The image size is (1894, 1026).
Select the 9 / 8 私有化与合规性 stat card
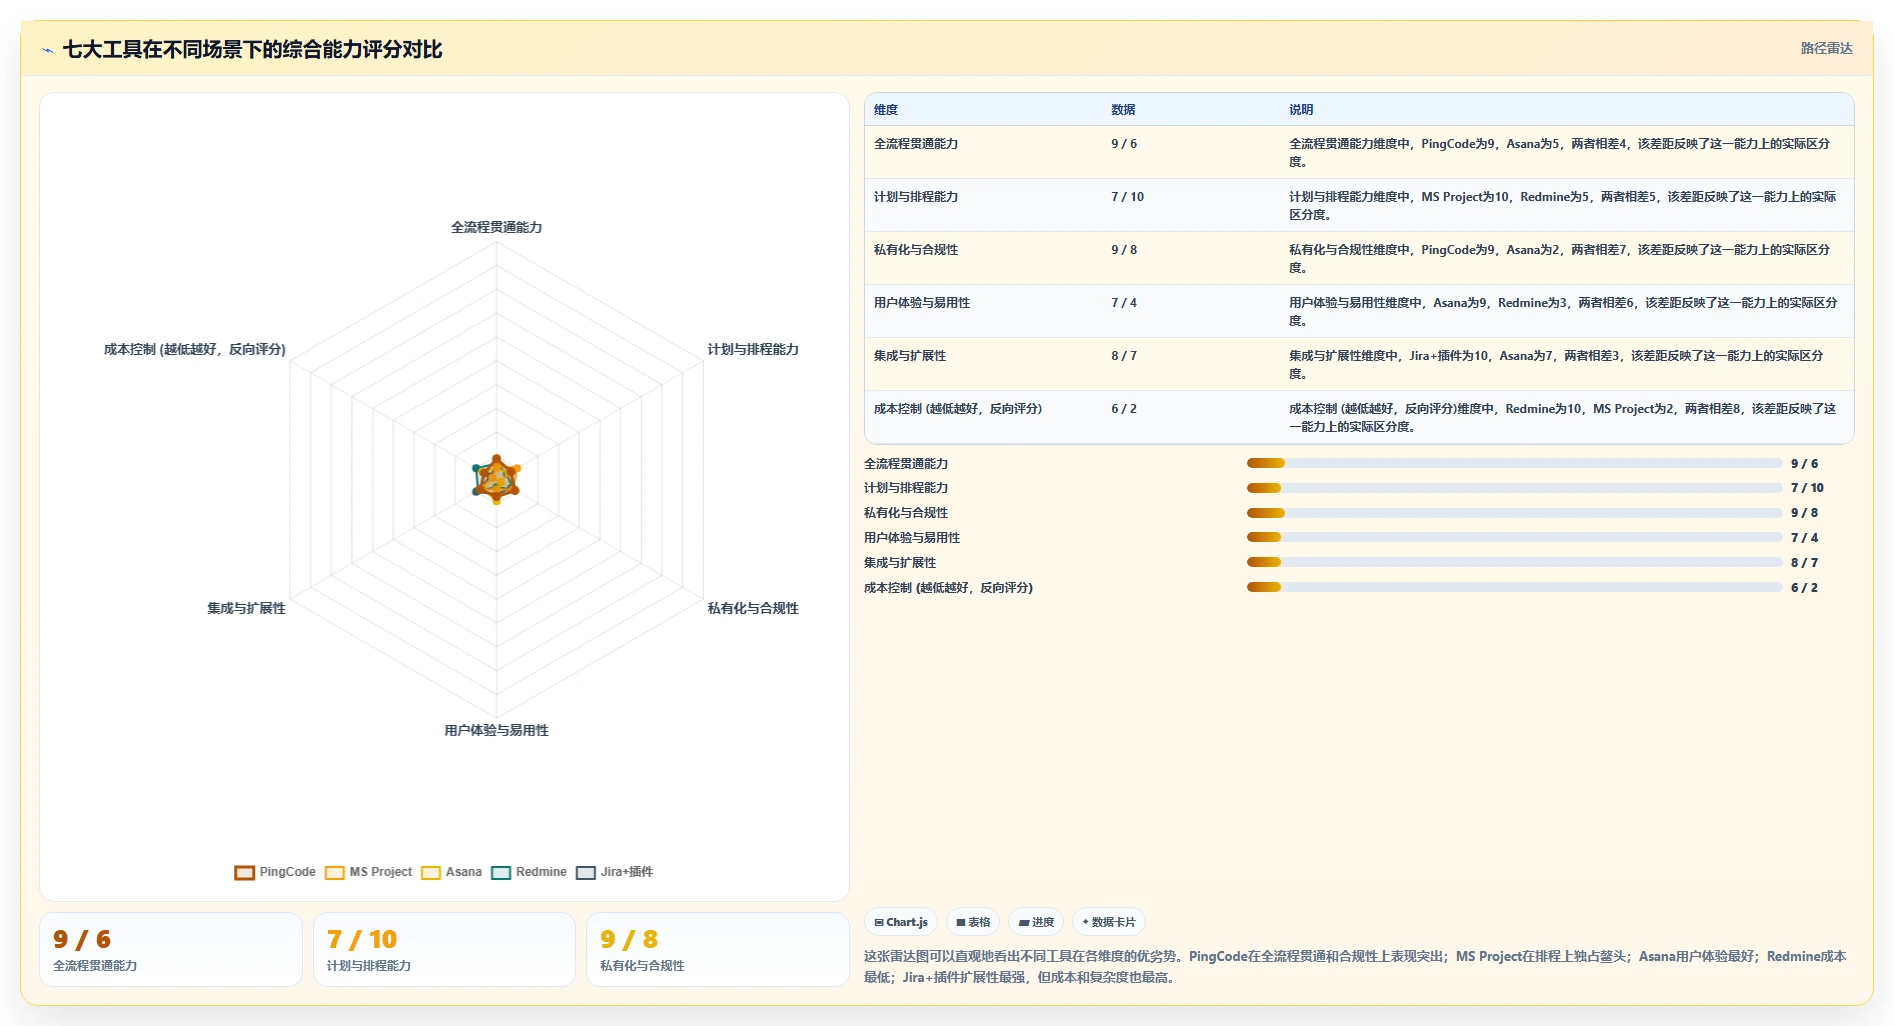pyautogui.click(x=717, y=950)
